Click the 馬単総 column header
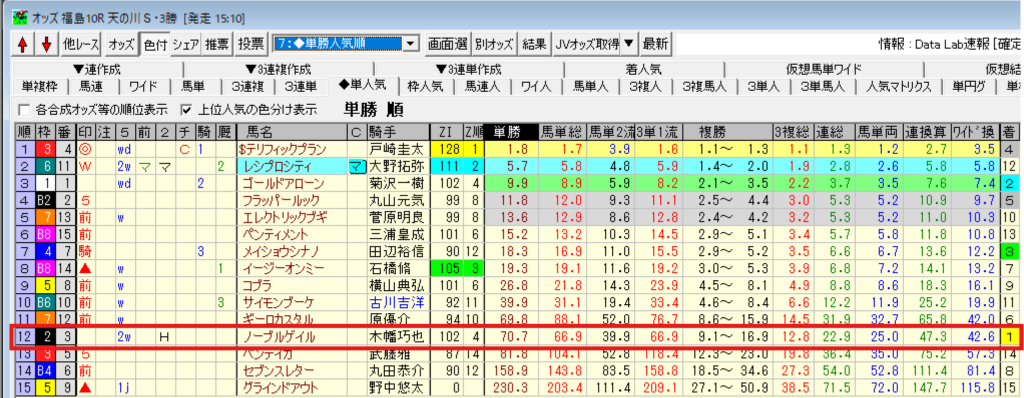Image resolution: width=1024 pixels, height=398 pixels. (x=562, y=131)
